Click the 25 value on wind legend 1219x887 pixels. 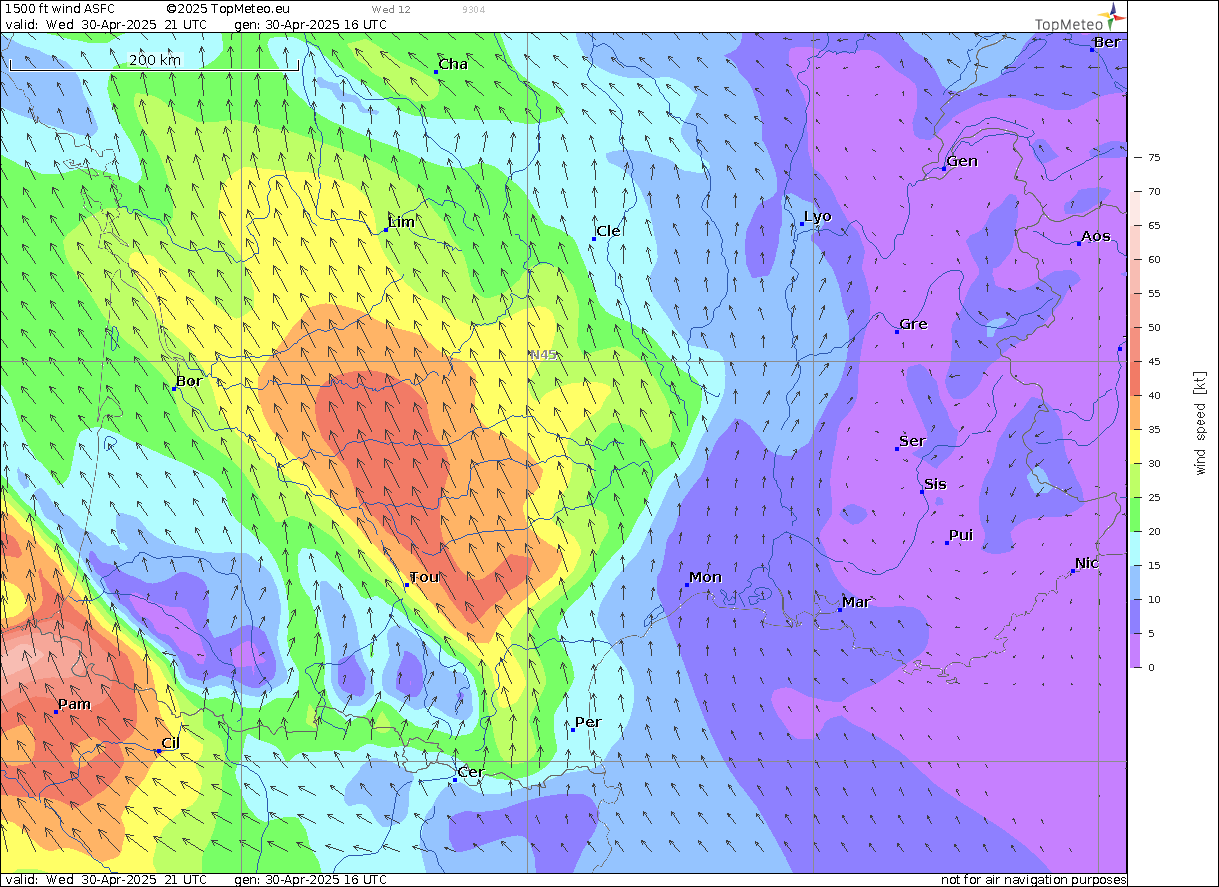point(1154,498)
